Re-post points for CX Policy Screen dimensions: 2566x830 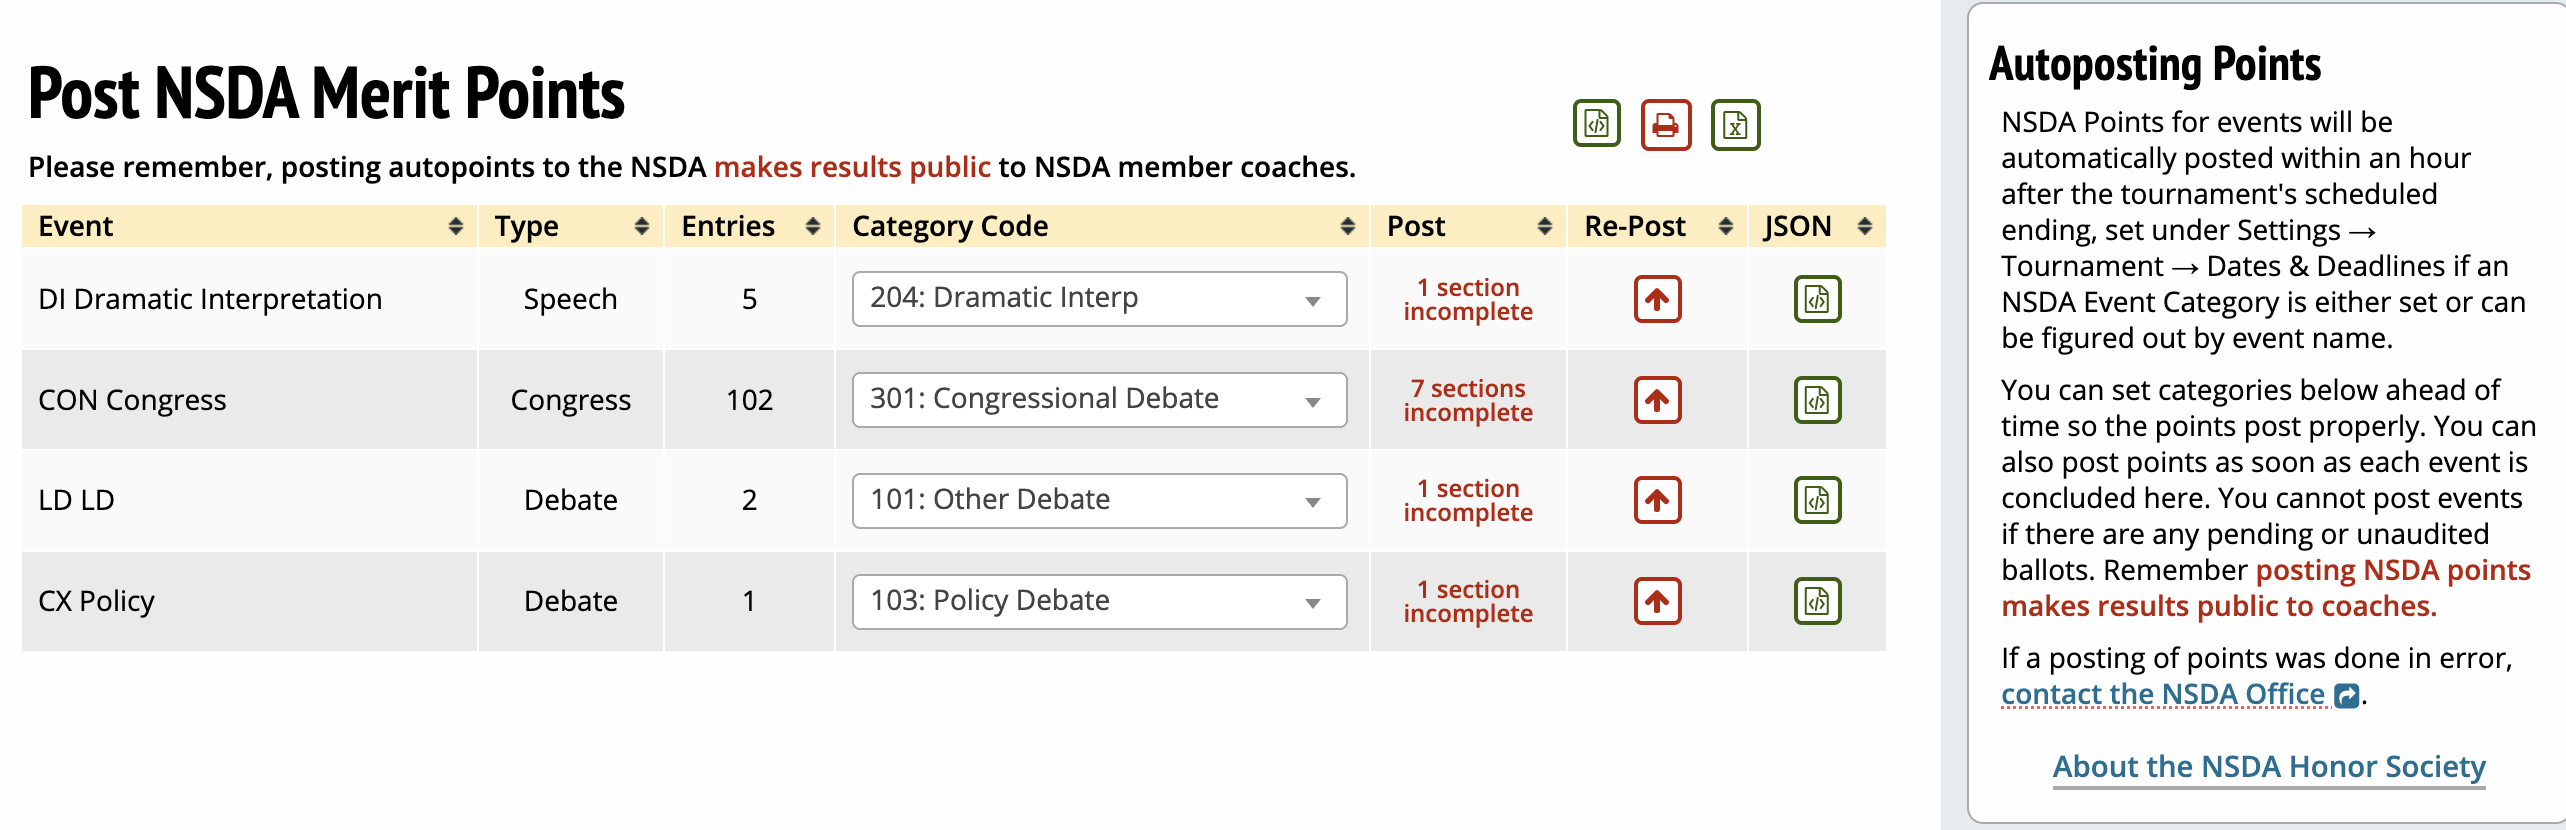coord(1657,601)
